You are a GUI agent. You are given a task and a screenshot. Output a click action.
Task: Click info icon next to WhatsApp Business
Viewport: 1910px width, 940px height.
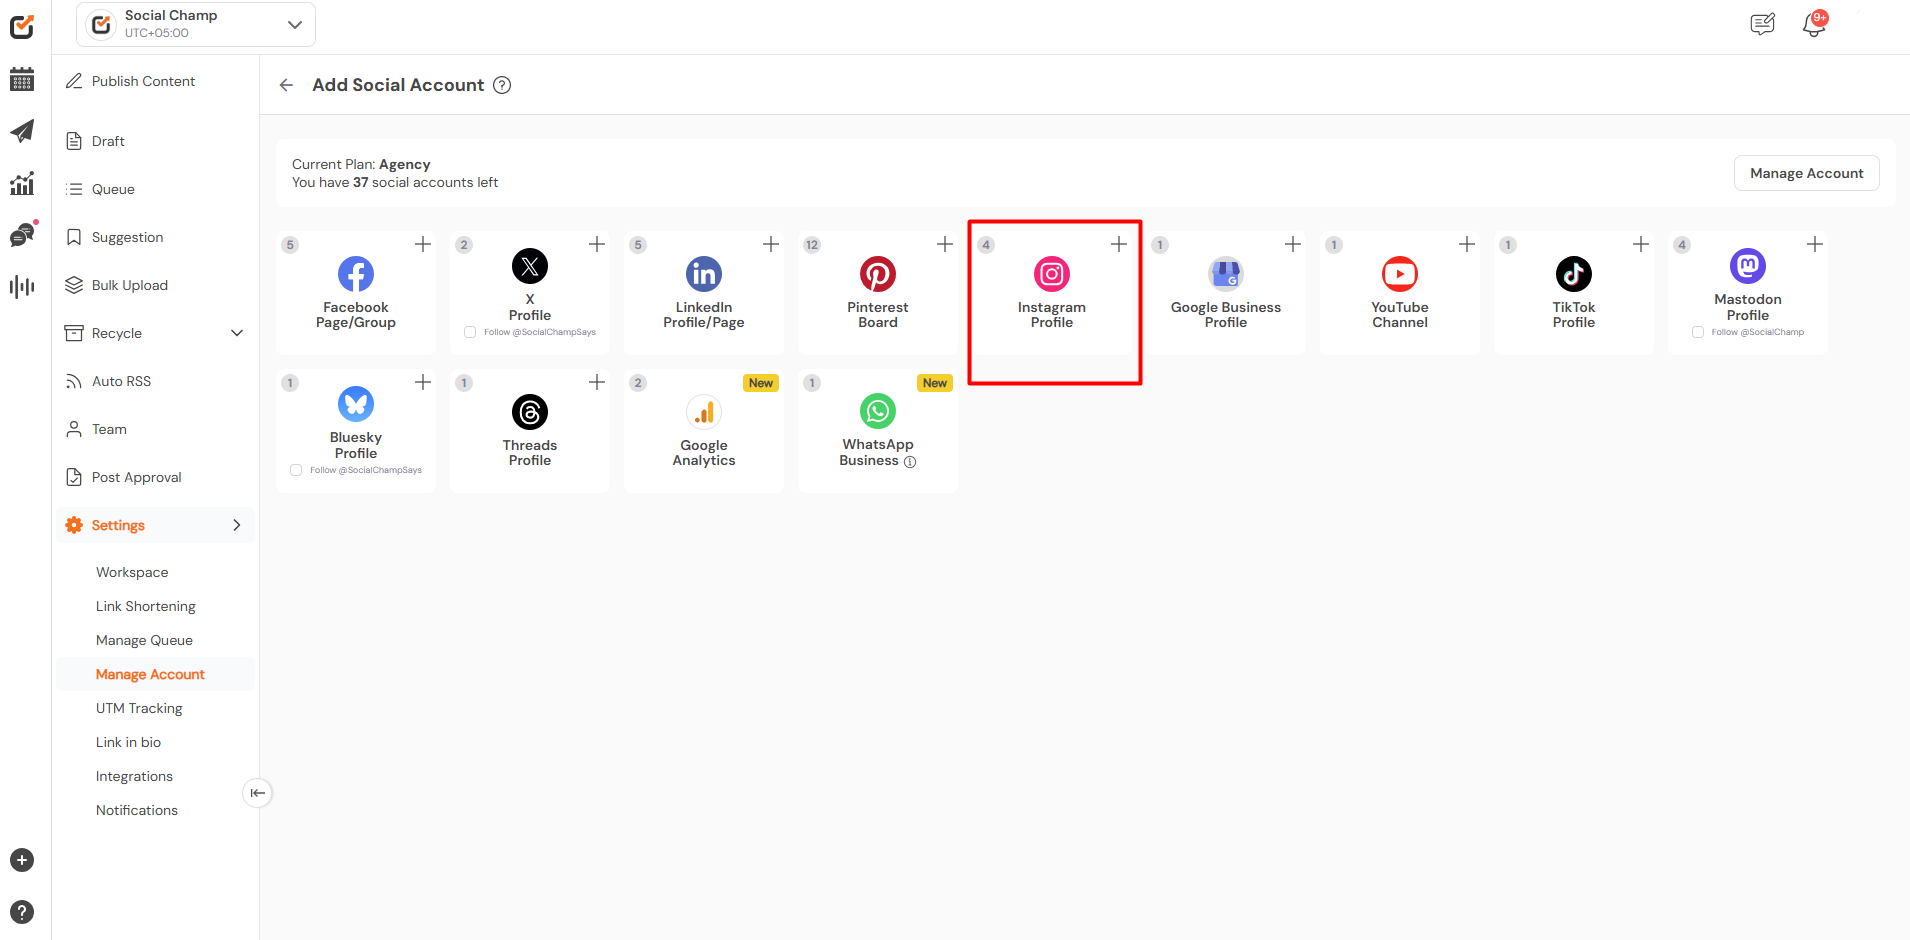(x=910, y=462)
